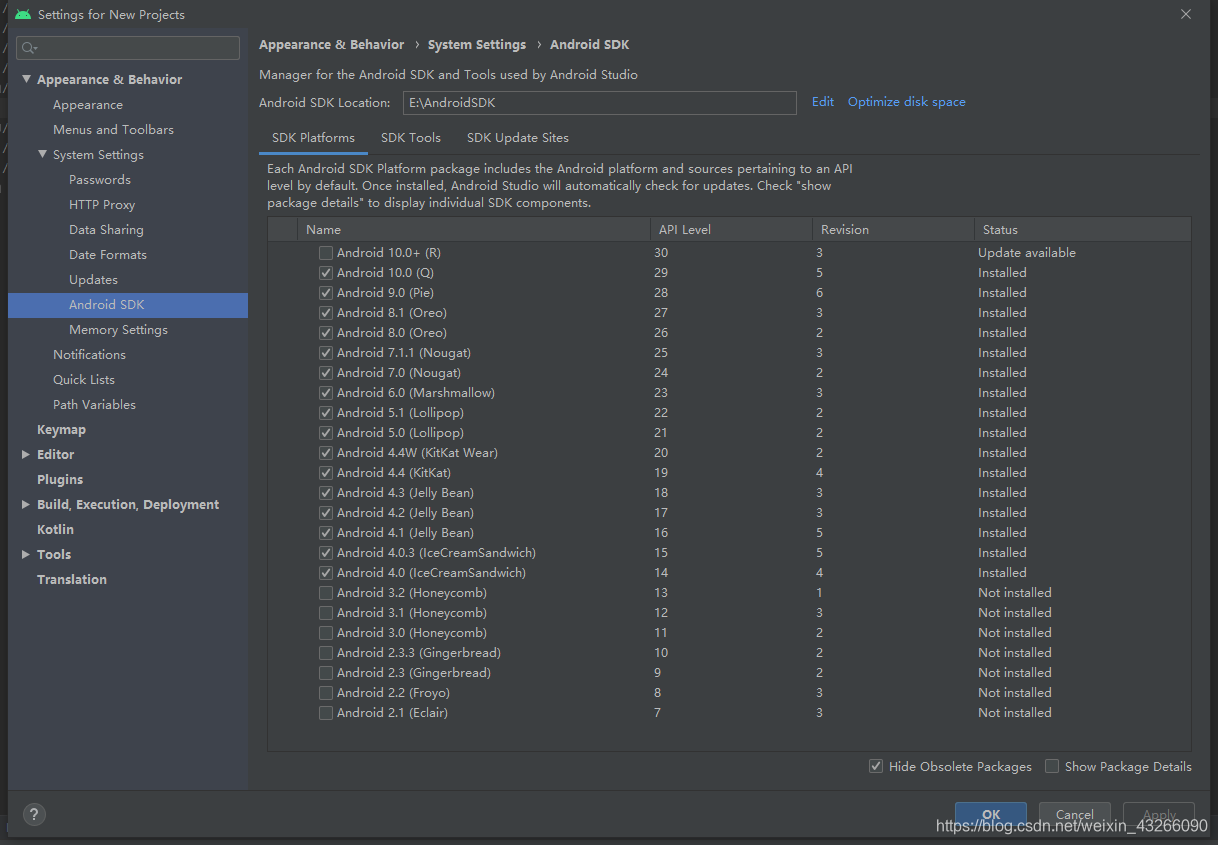Click the Edit link for SDK location
1218x845 pixels.
point(823,102)
